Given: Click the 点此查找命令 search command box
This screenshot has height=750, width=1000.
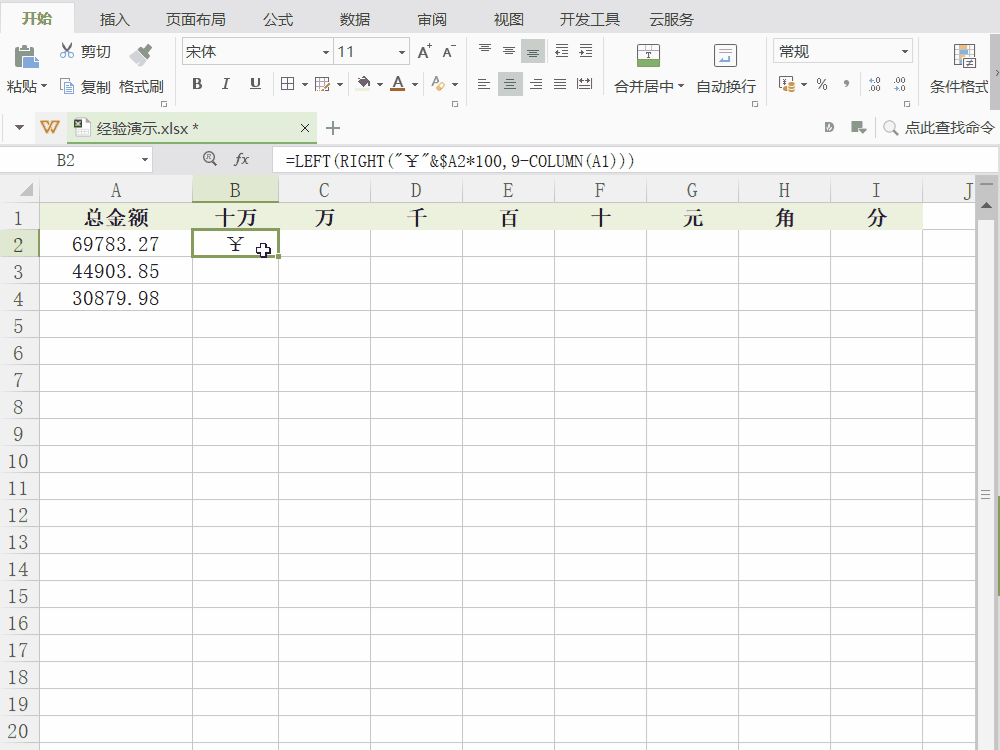Looking at the screenshot, I should (948, 128).
